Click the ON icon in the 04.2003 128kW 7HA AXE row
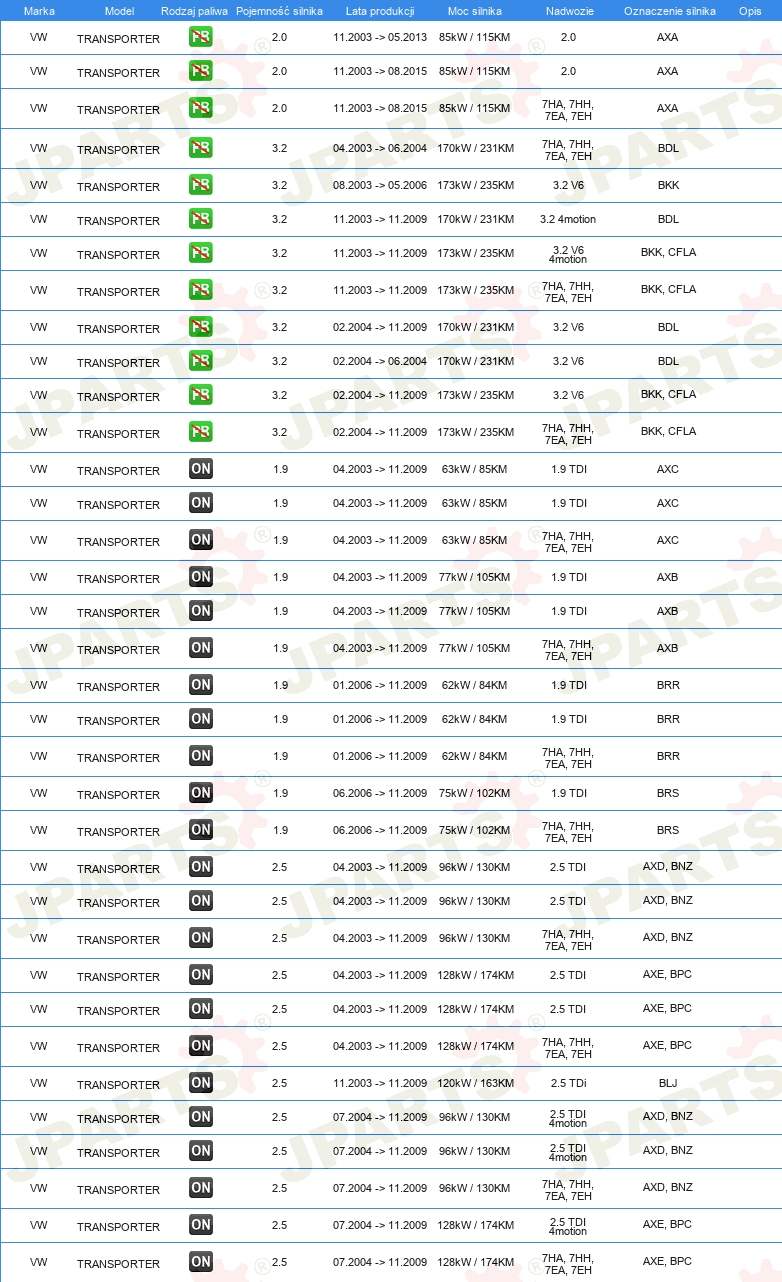Image resolution: width=782 pixels, height=1282 pixels. click(x=201, y=1046)
